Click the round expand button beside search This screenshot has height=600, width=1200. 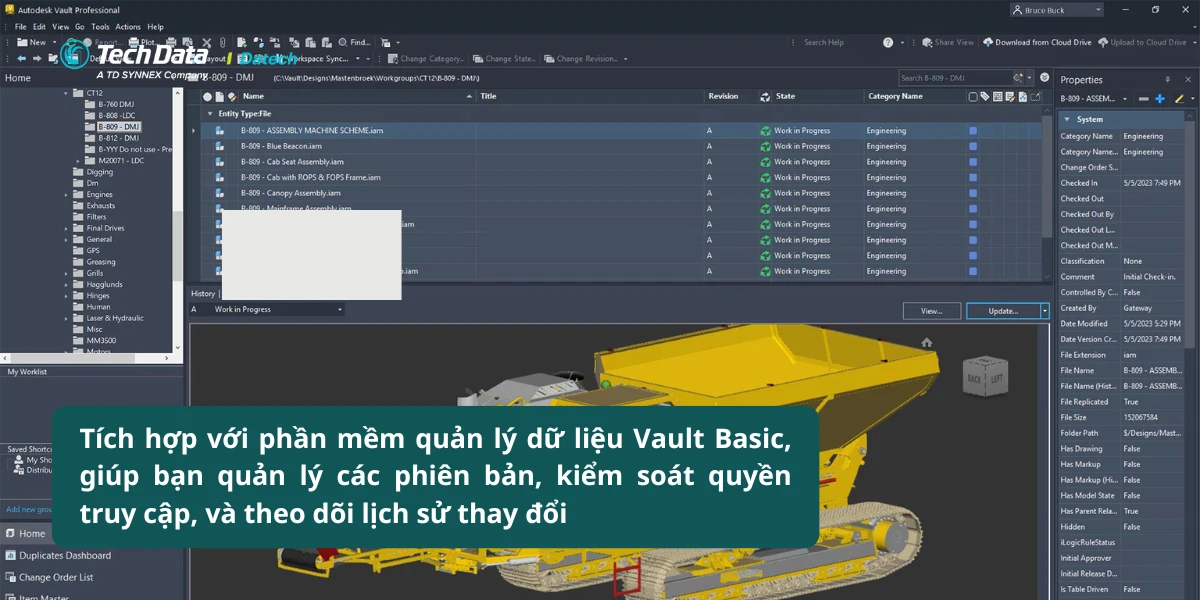(1044, 78)
